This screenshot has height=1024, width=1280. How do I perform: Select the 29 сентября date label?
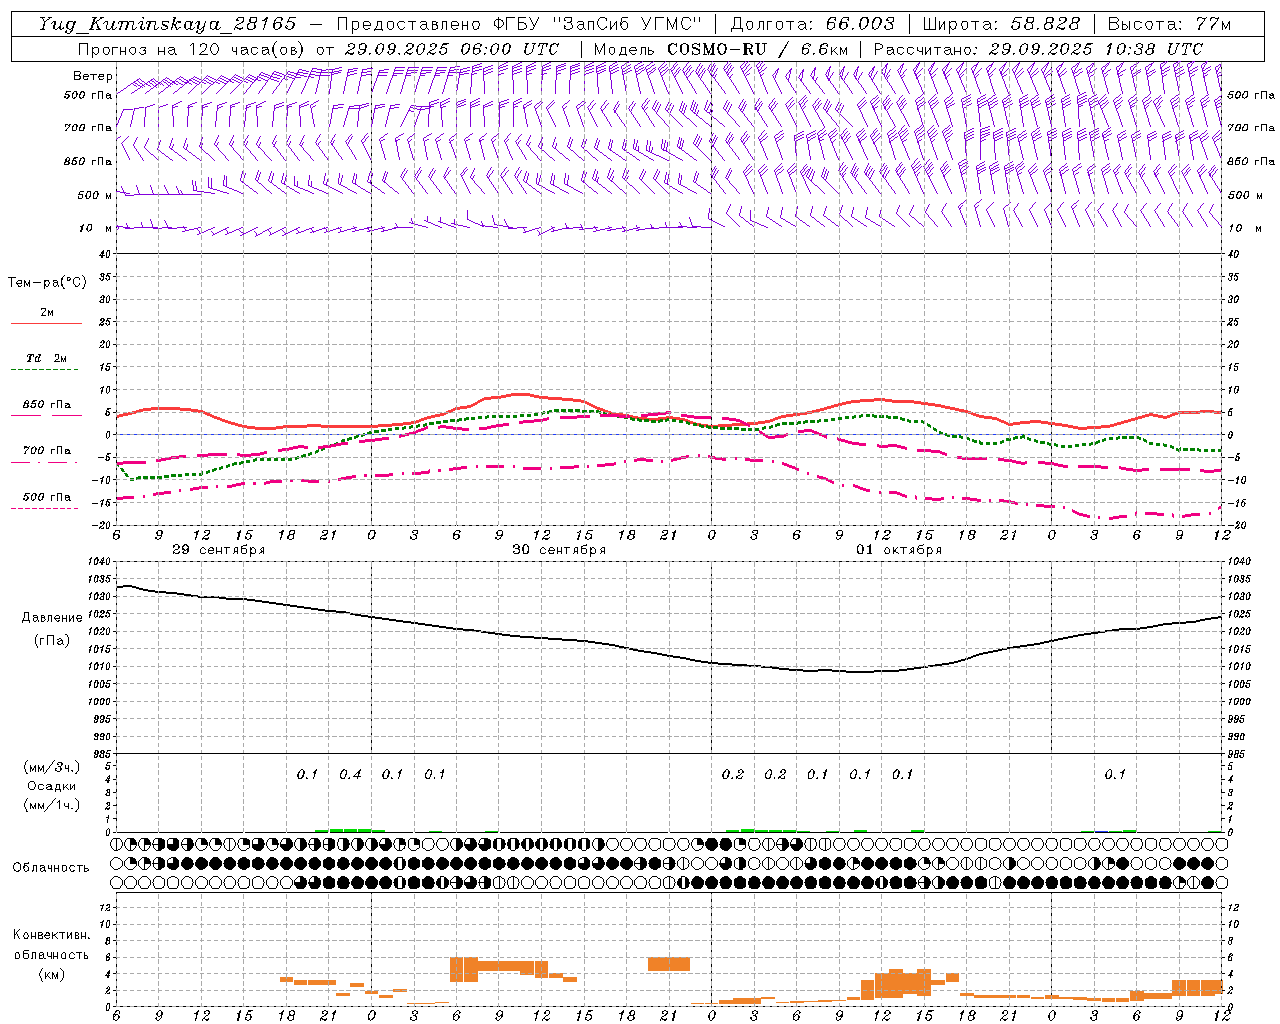pos(219,550)
